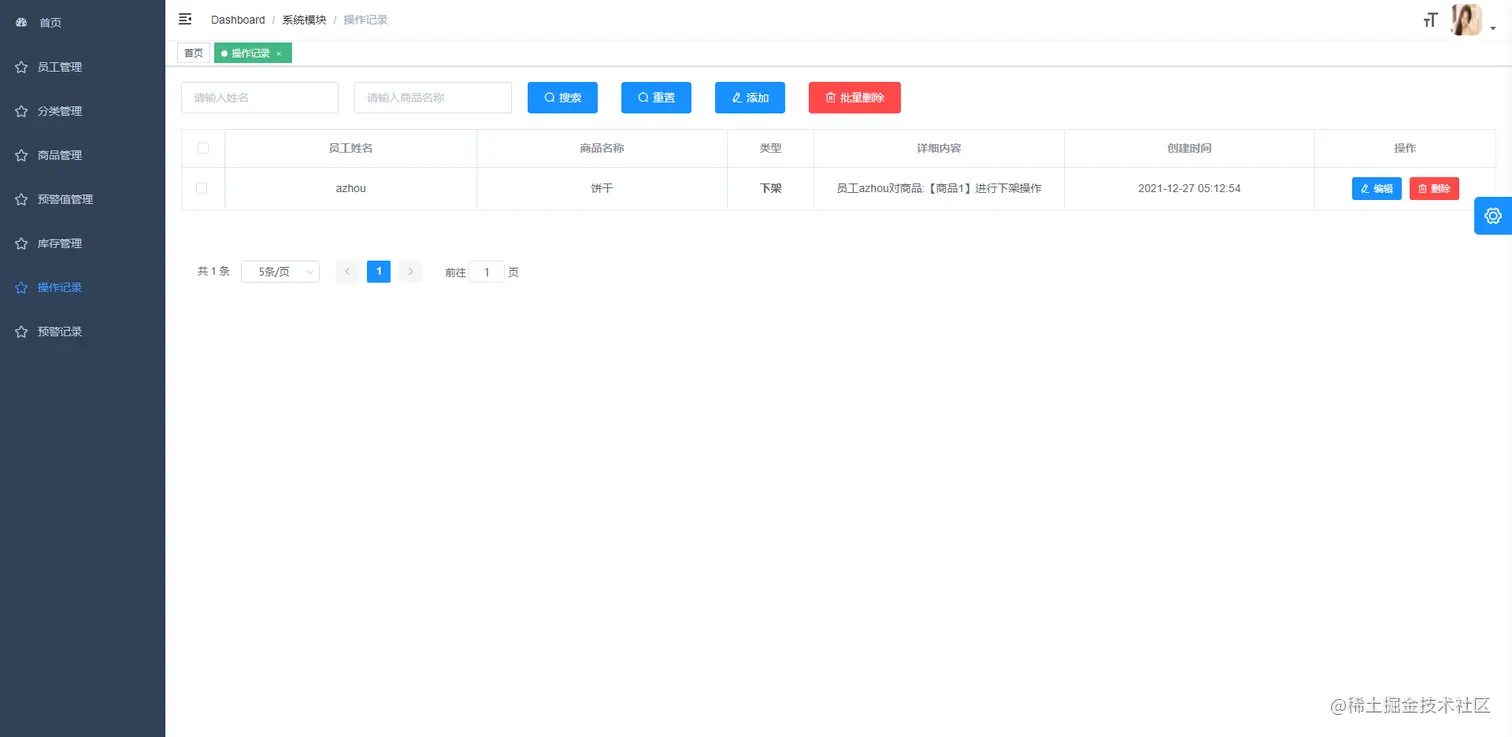Switch to the 首页 tag tab
The height and width of the screenshot is (737, 1512).
point(193,53)
